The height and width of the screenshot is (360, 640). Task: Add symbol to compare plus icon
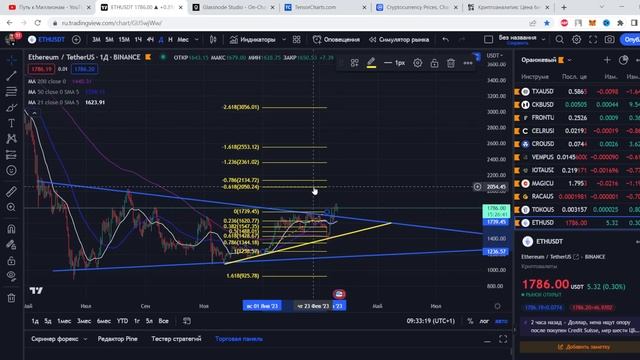[76, 40]
